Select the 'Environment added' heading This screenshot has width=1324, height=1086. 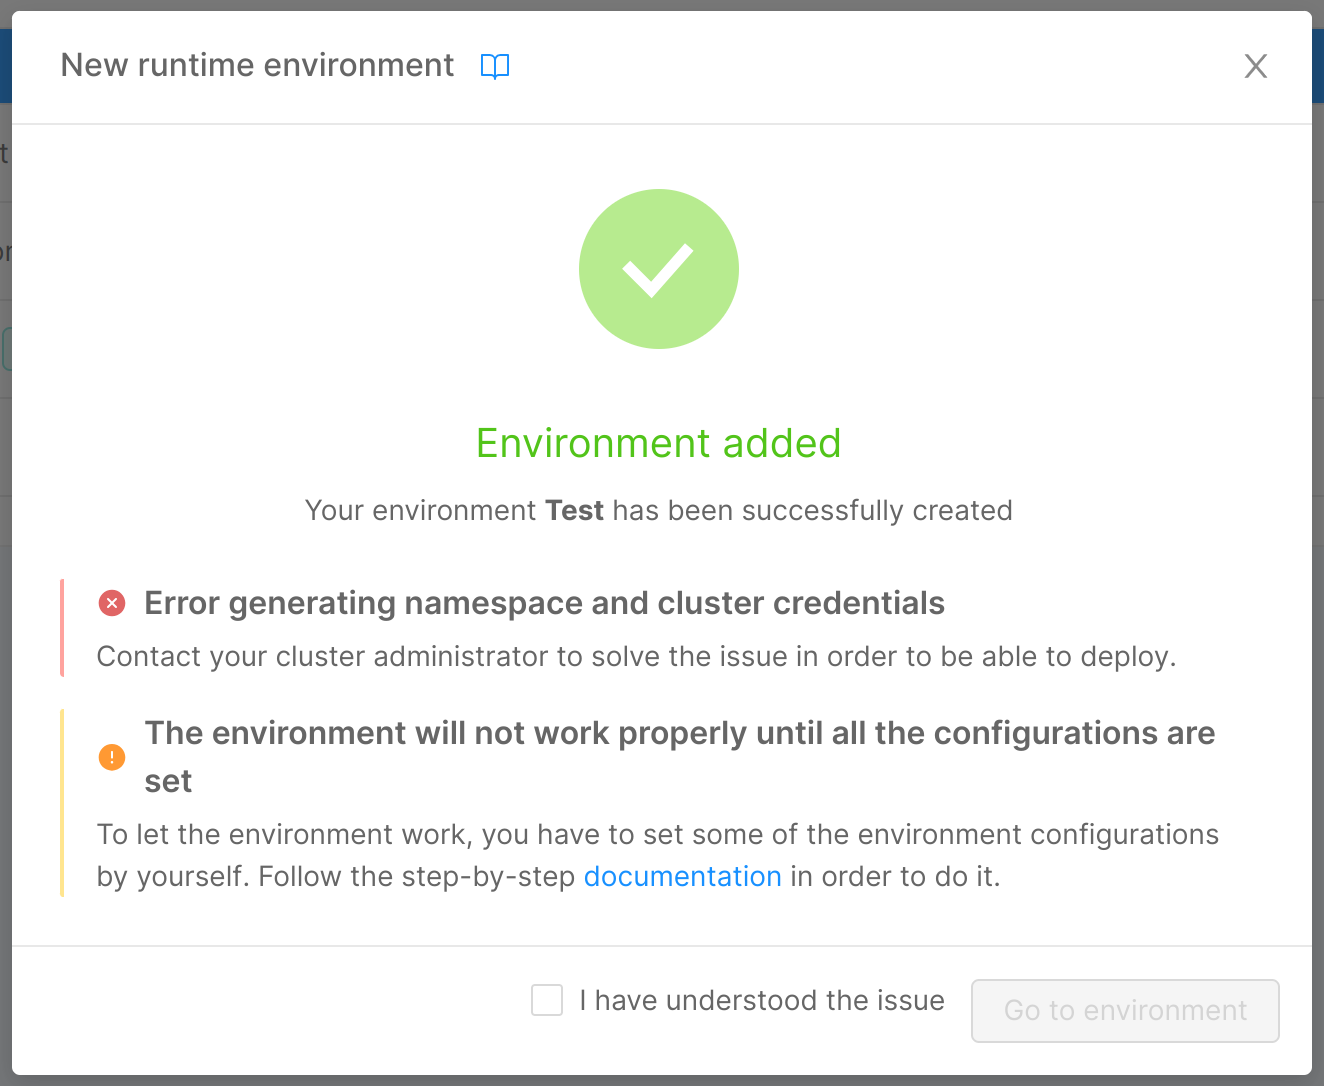tap(658, 443)
